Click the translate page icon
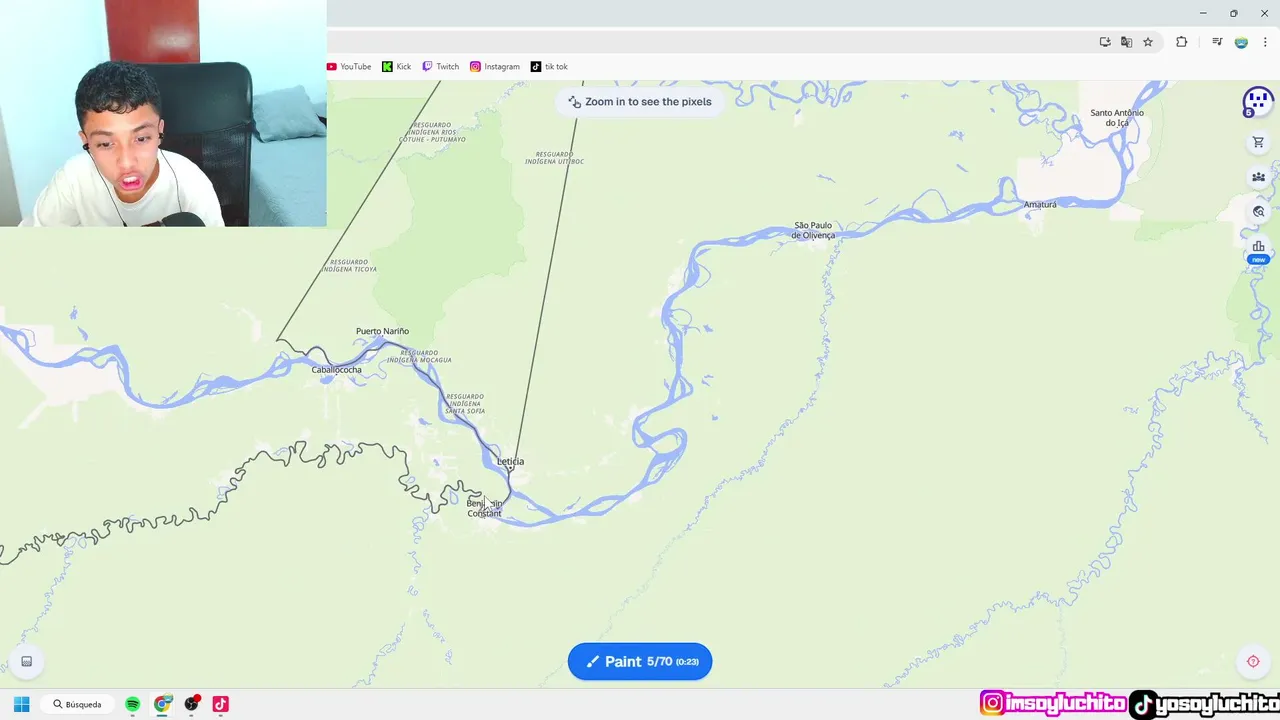 [1126, 42]
